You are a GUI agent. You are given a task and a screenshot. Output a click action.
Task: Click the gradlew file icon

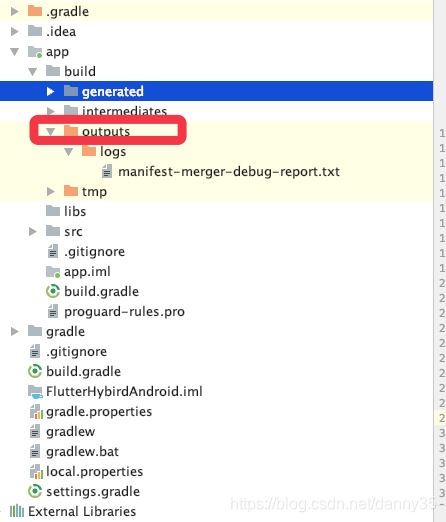coord(35,431)
